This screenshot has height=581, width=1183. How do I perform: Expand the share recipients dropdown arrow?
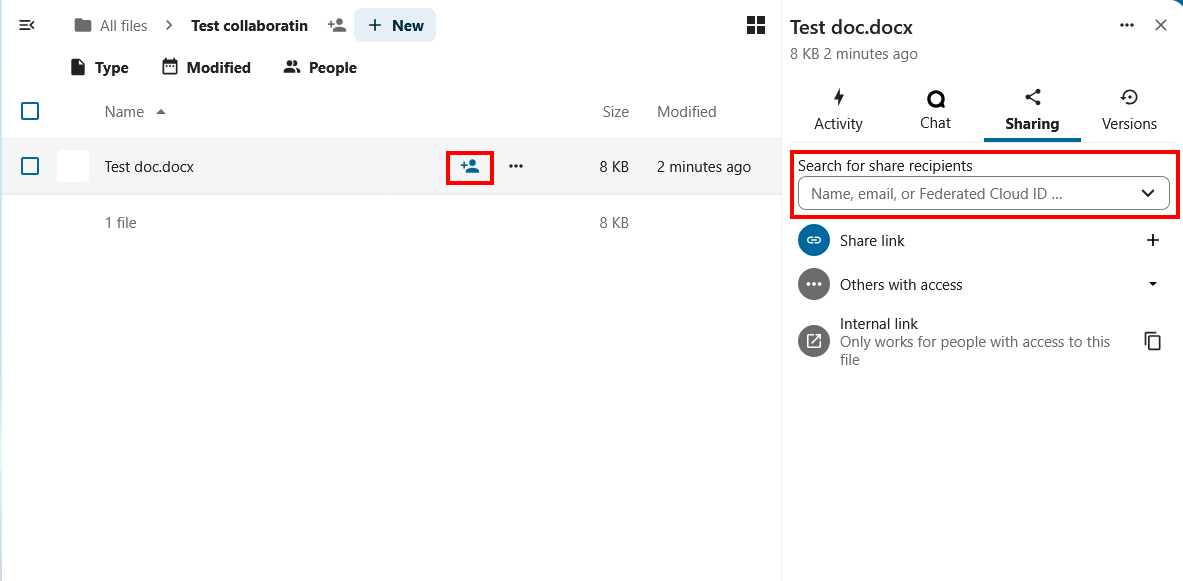tap(1148, 193)
